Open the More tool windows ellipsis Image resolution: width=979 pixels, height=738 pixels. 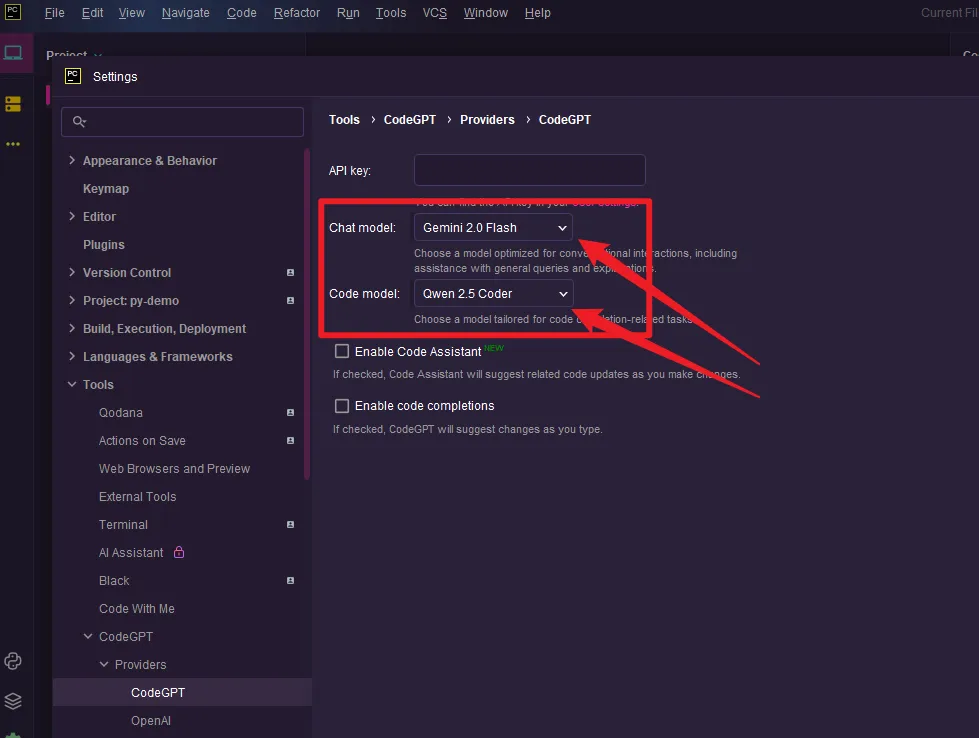[x=13, y=144]
